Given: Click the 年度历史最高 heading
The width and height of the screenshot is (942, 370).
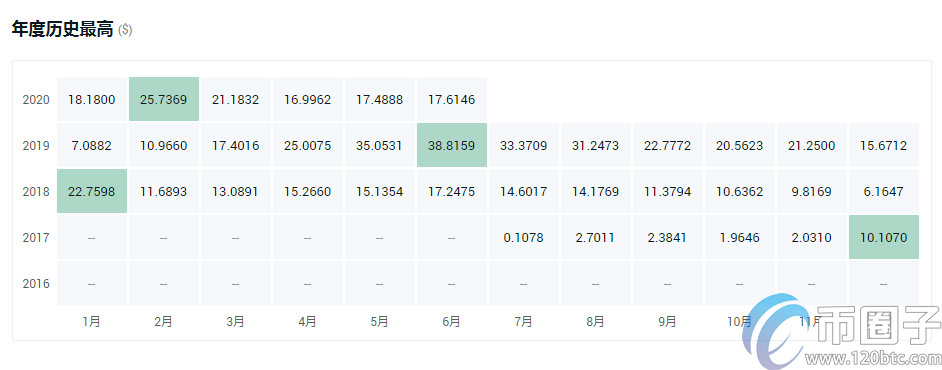Looking at the screenshot, I should pos(62,29).
